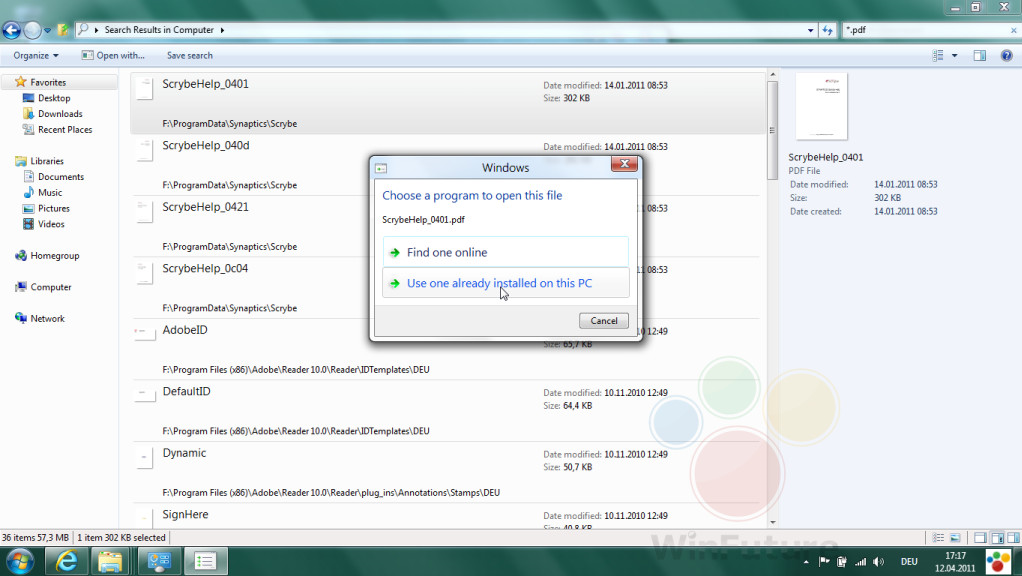Click Save search in toolbar

tap(190, 55)
